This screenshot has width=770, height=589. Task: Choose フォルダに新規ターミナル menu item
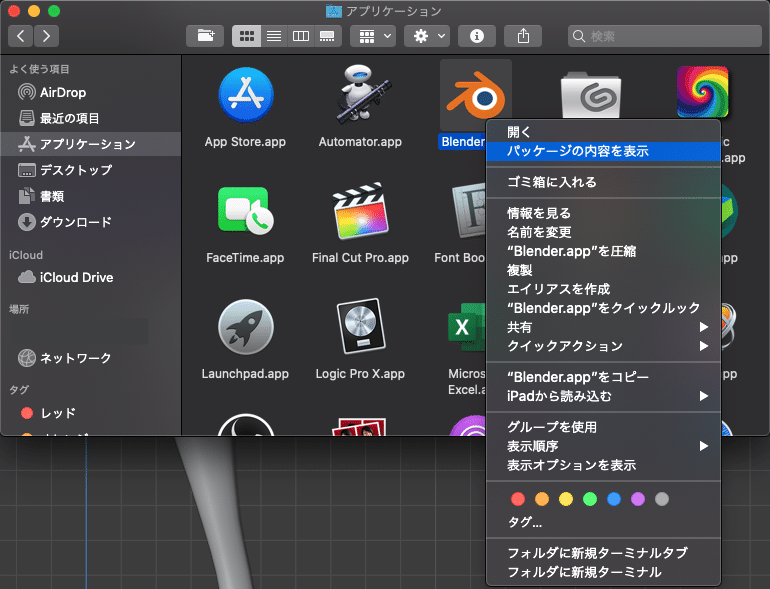[603, 572]
